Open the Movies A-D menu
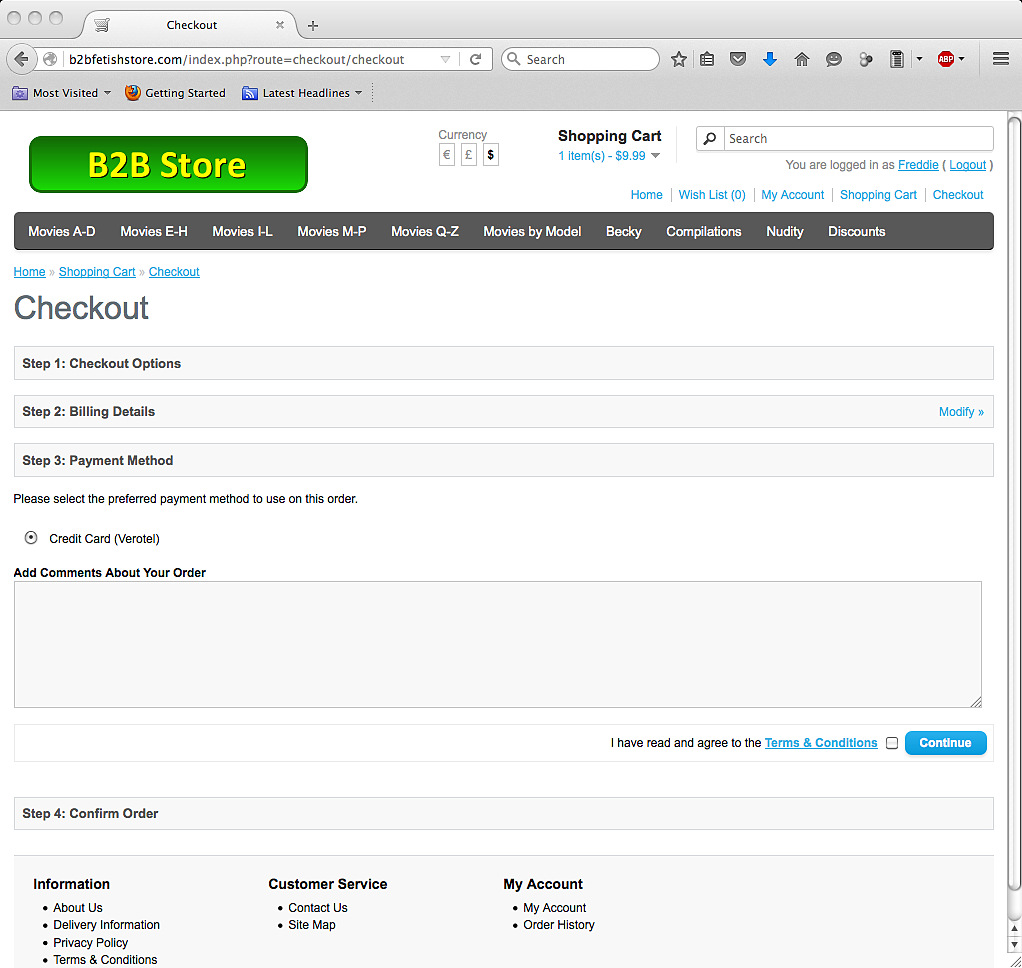 [61, 231]
